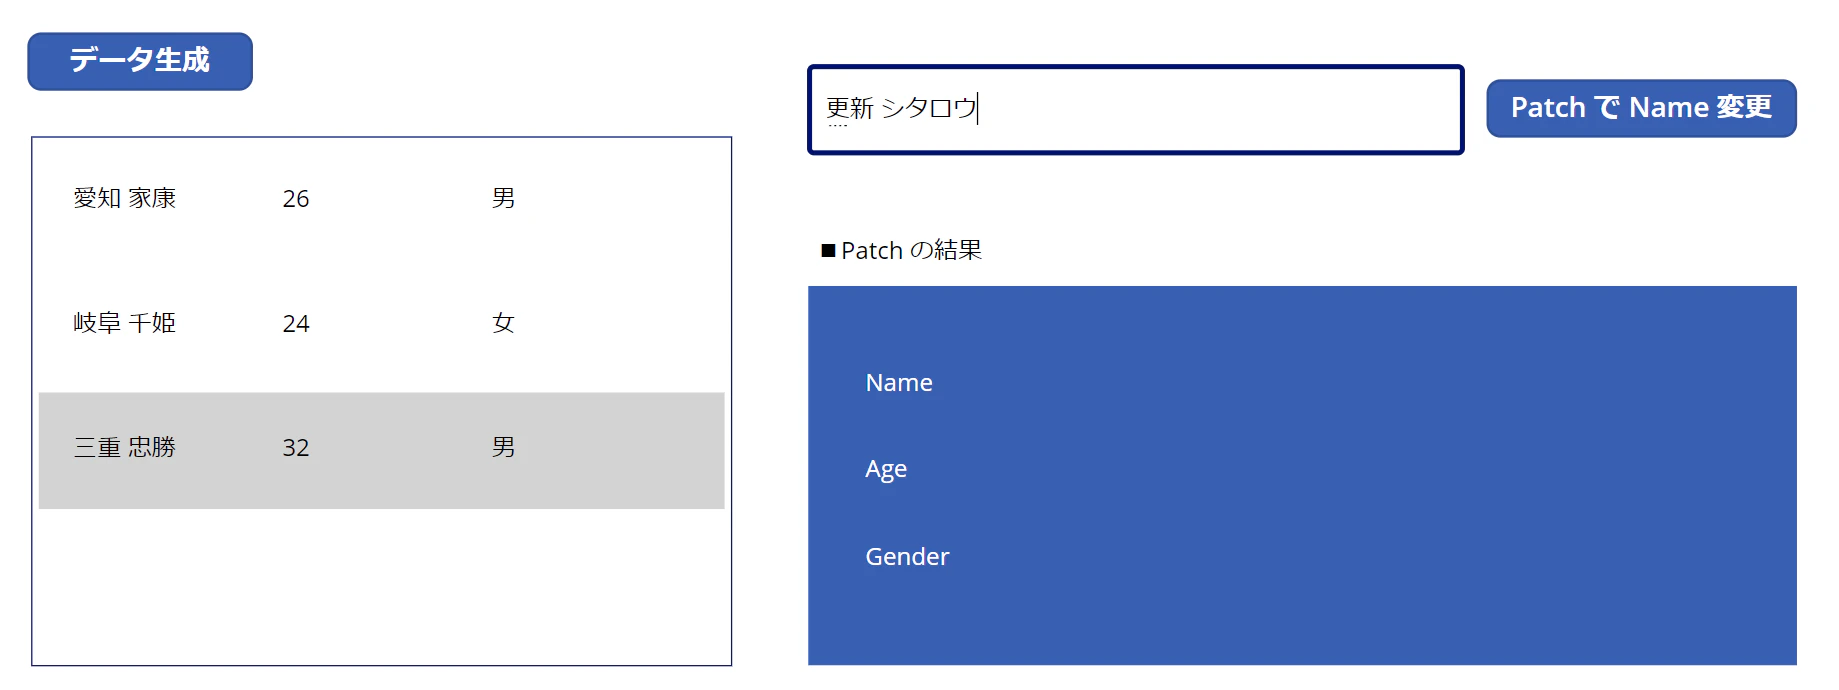Focus the 更新 シタロウ text input
The image size is (1839, 690).
click(x=1136, y=110)
